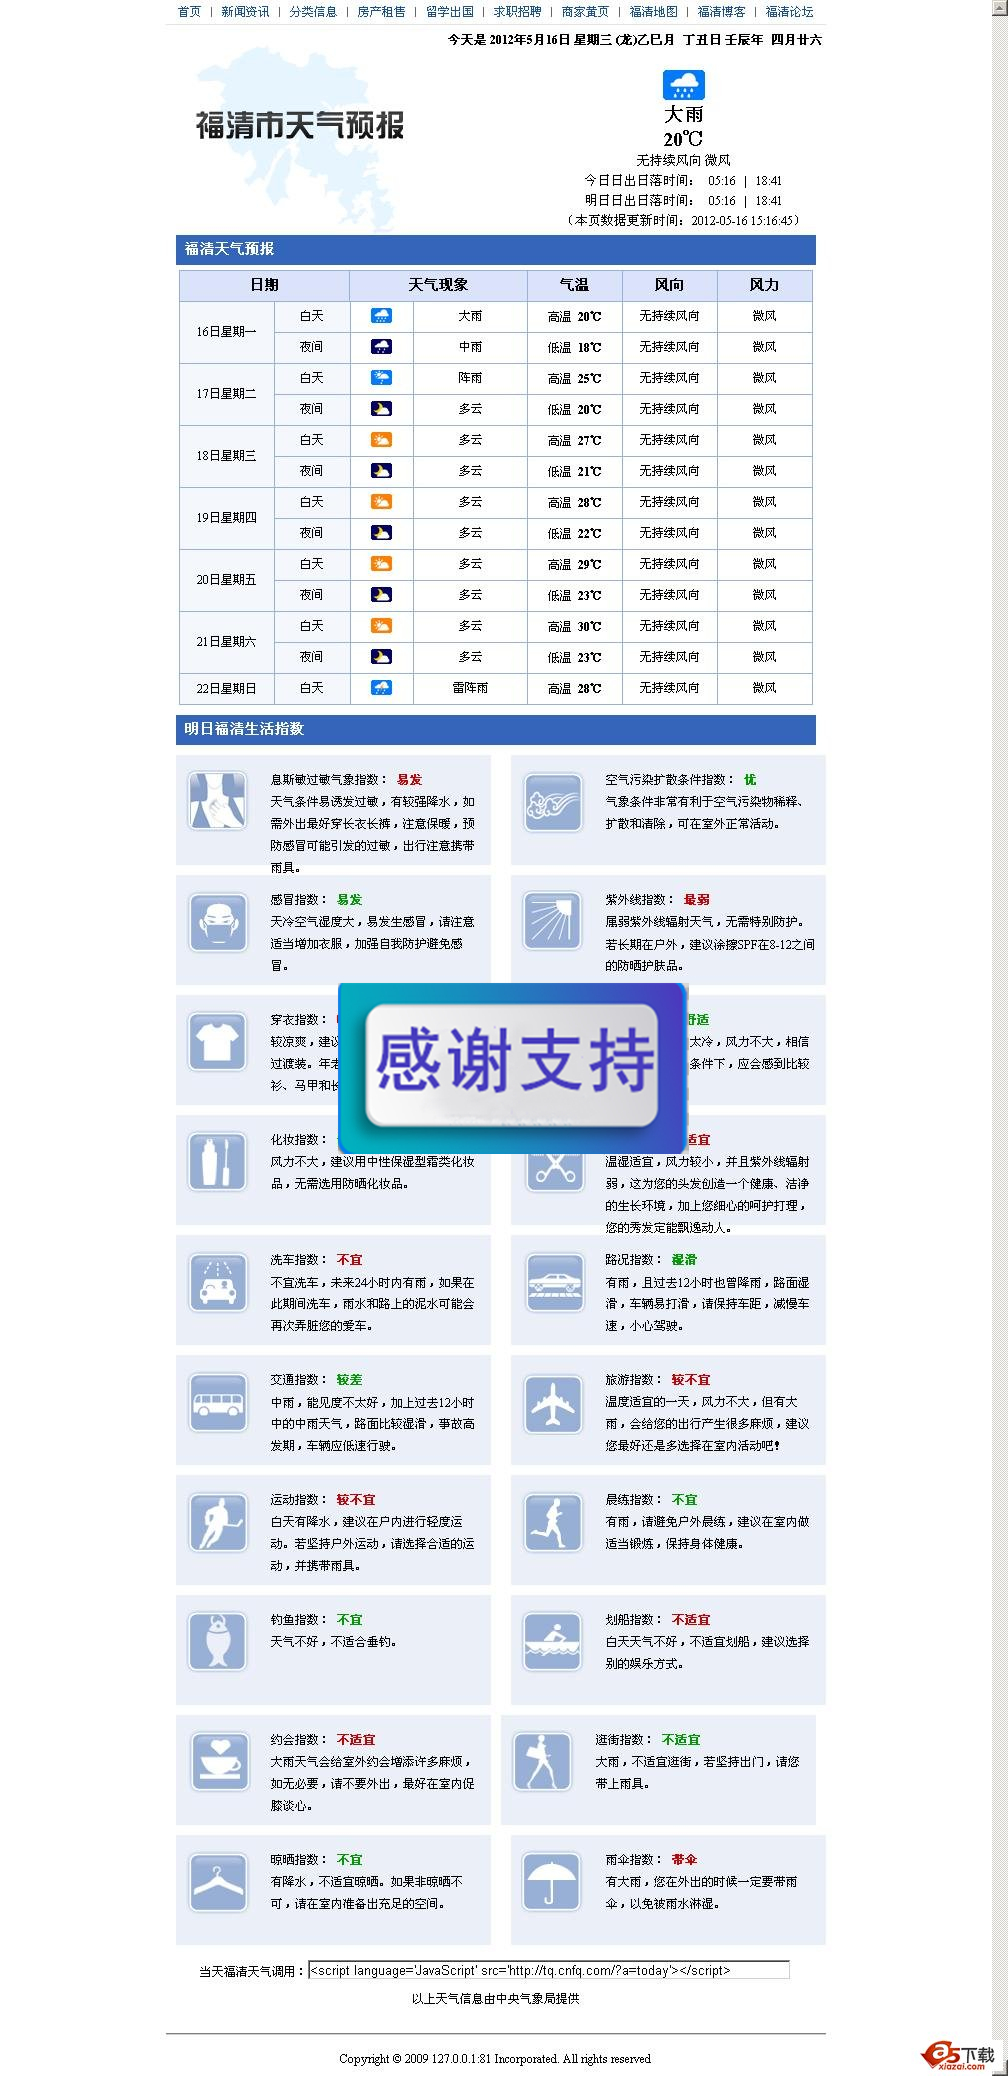The image size is (1008, 2076).
Task: Open the 分类信息 navigation link
Action: [313, 12]
